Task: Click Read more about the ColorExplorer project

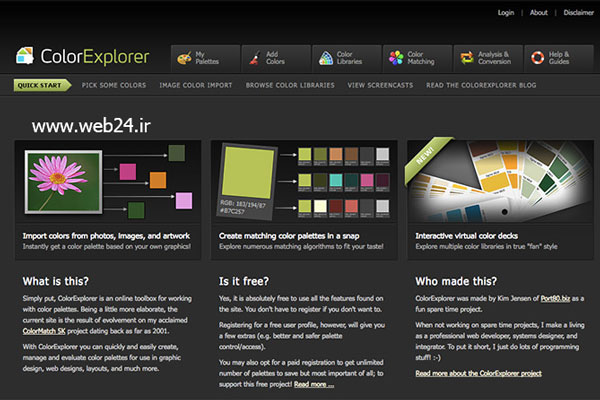Action: [x=478, y=373]
